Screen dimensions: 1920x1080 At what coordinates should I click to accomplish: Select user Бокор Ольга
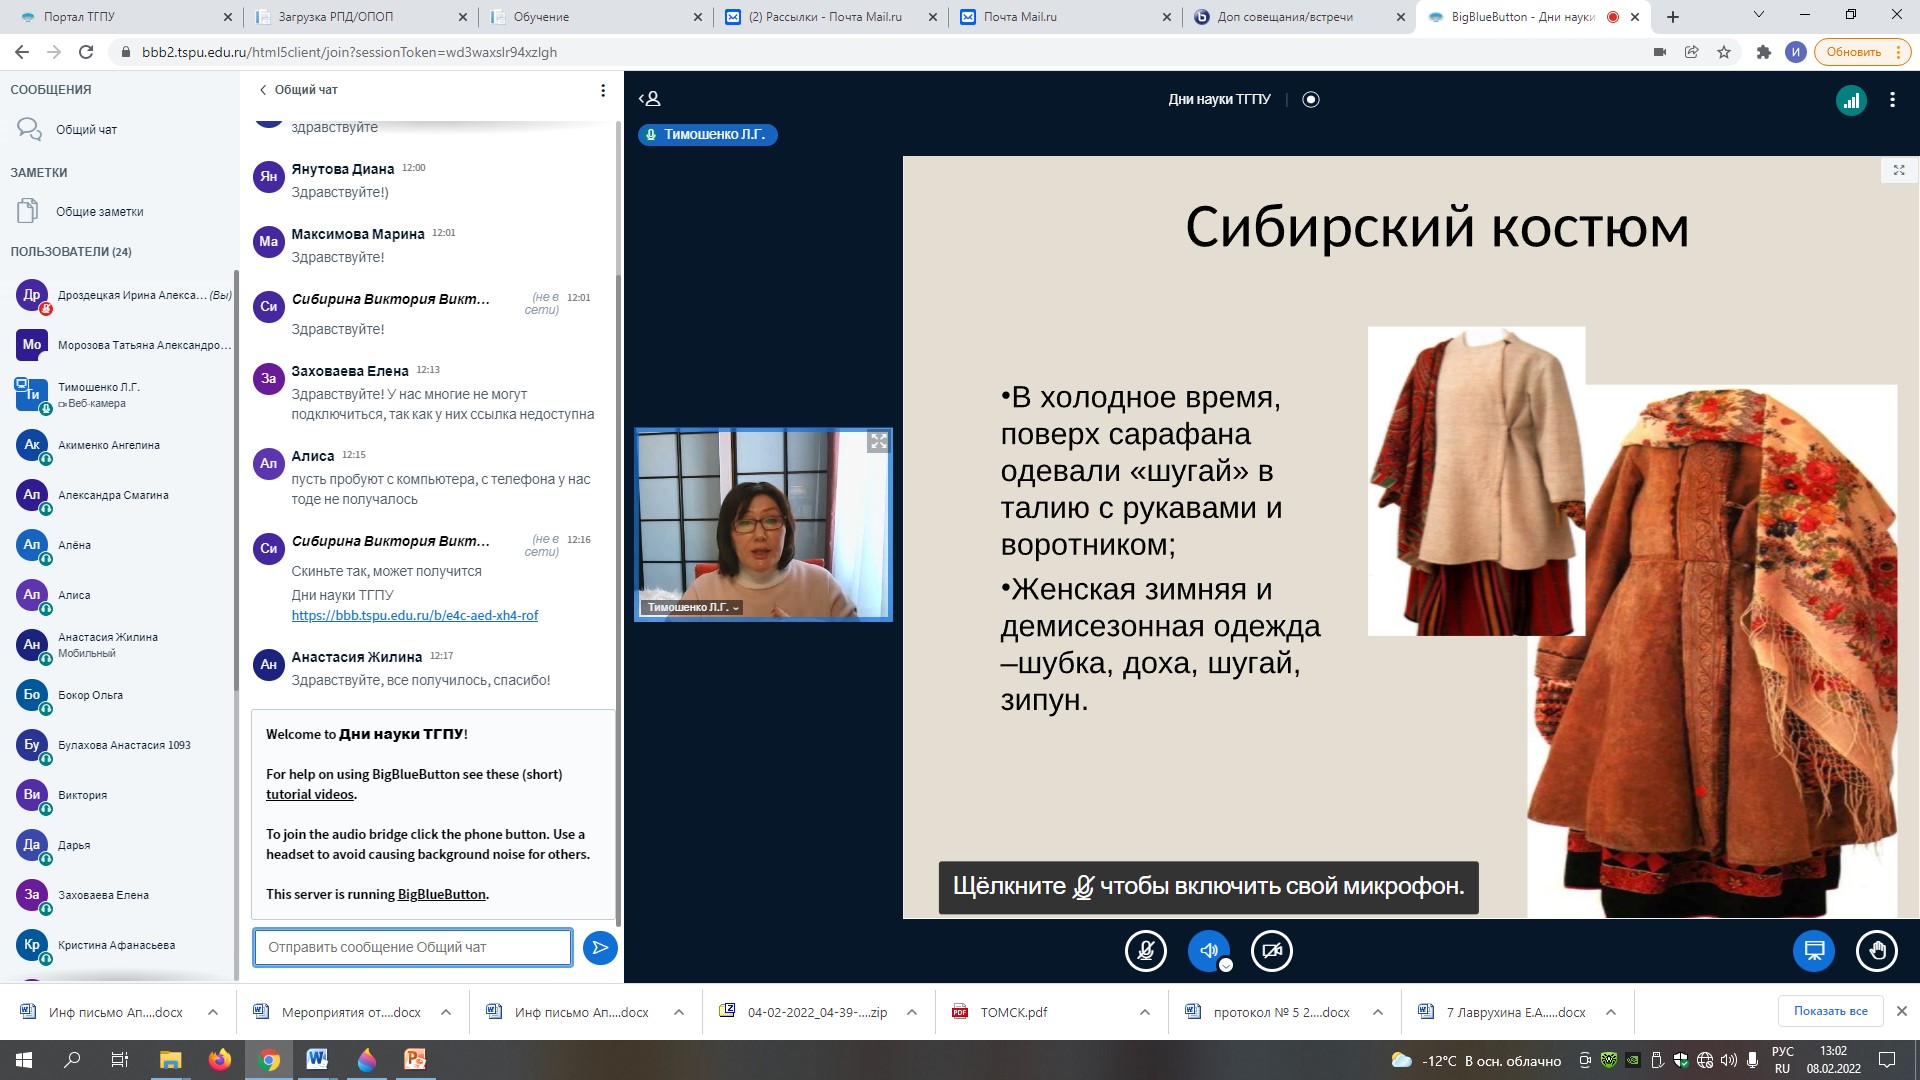point(122,695)
